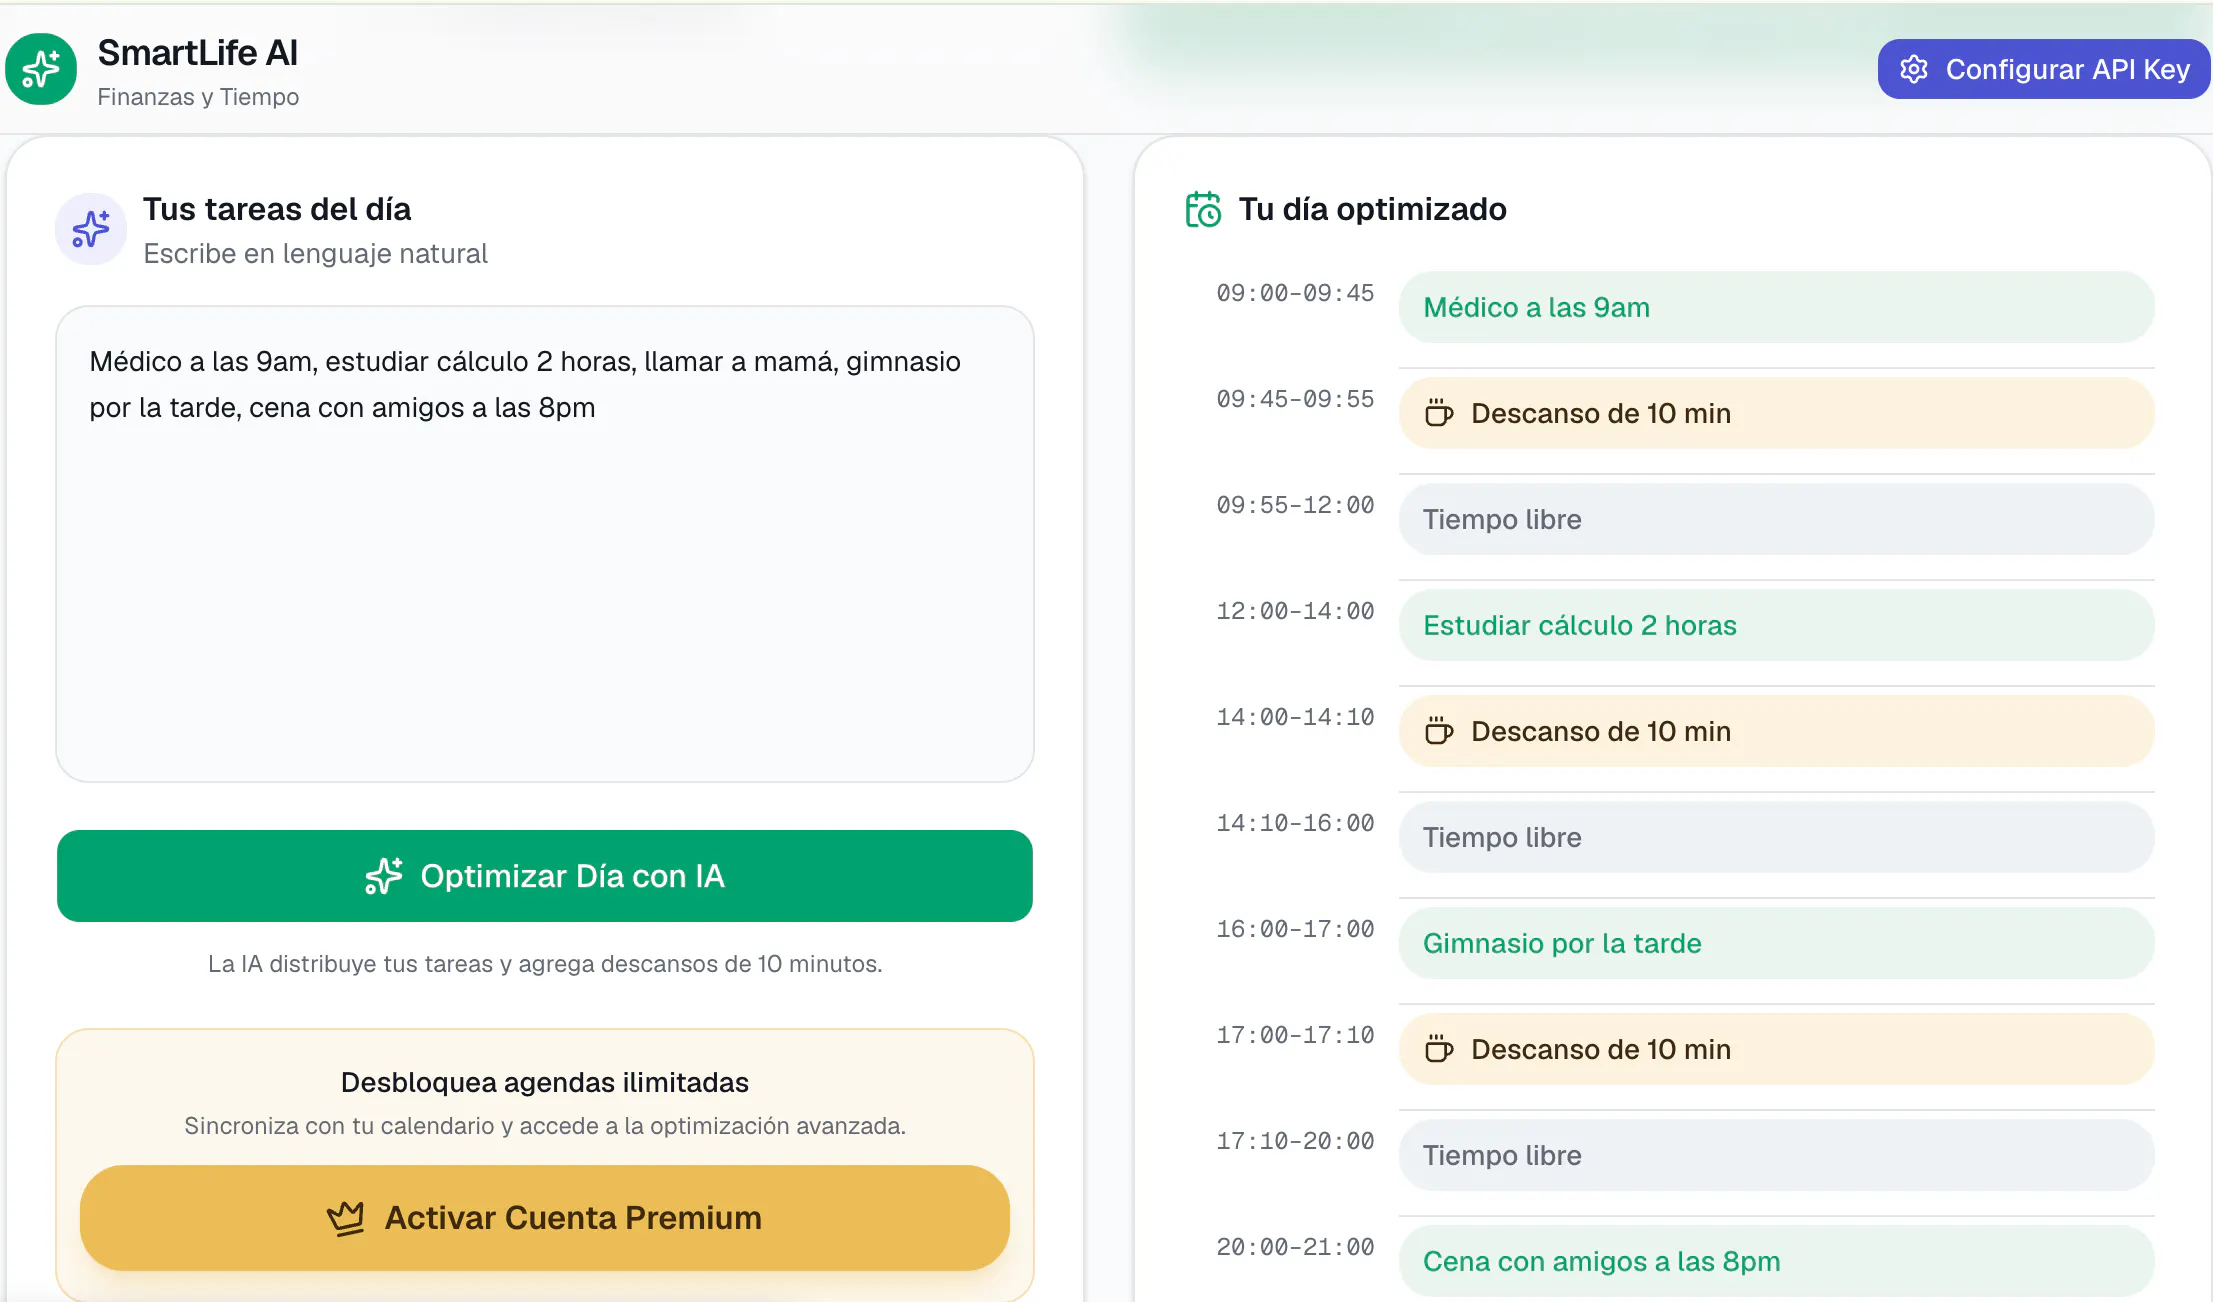Click the Descanso de 10 min at 17:00-17:10
This screenshot has width=2213, height=1302.
click(x=1777, y=1049)
